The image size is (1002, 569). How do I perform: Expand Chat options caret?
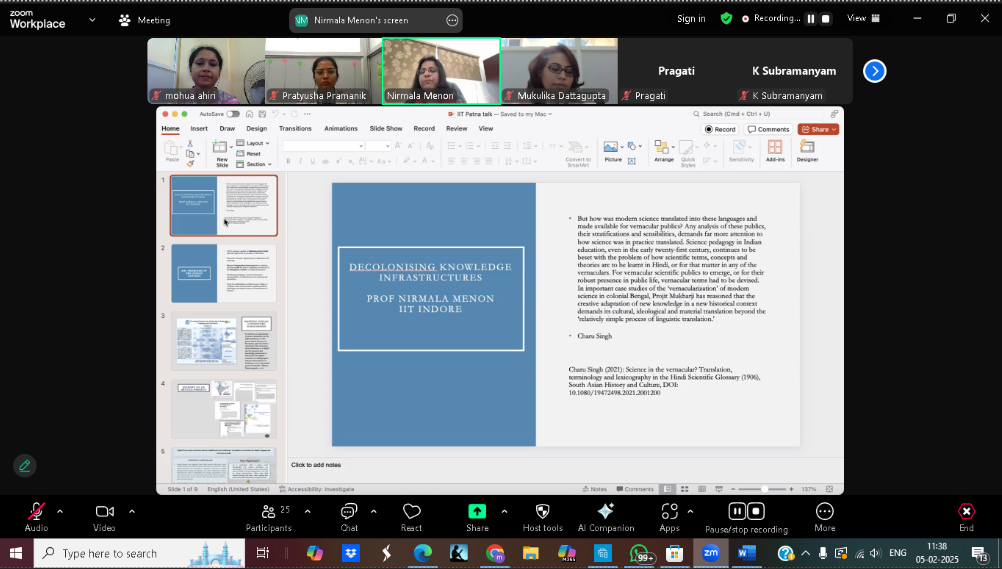(374, 511)
